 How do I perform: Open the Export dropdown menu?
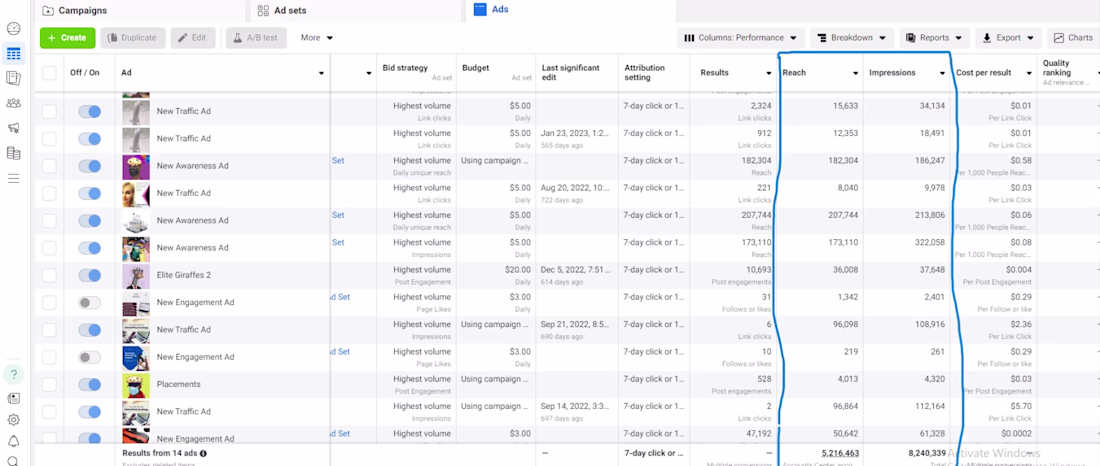pyautogui.click(x=1008, y=38)
